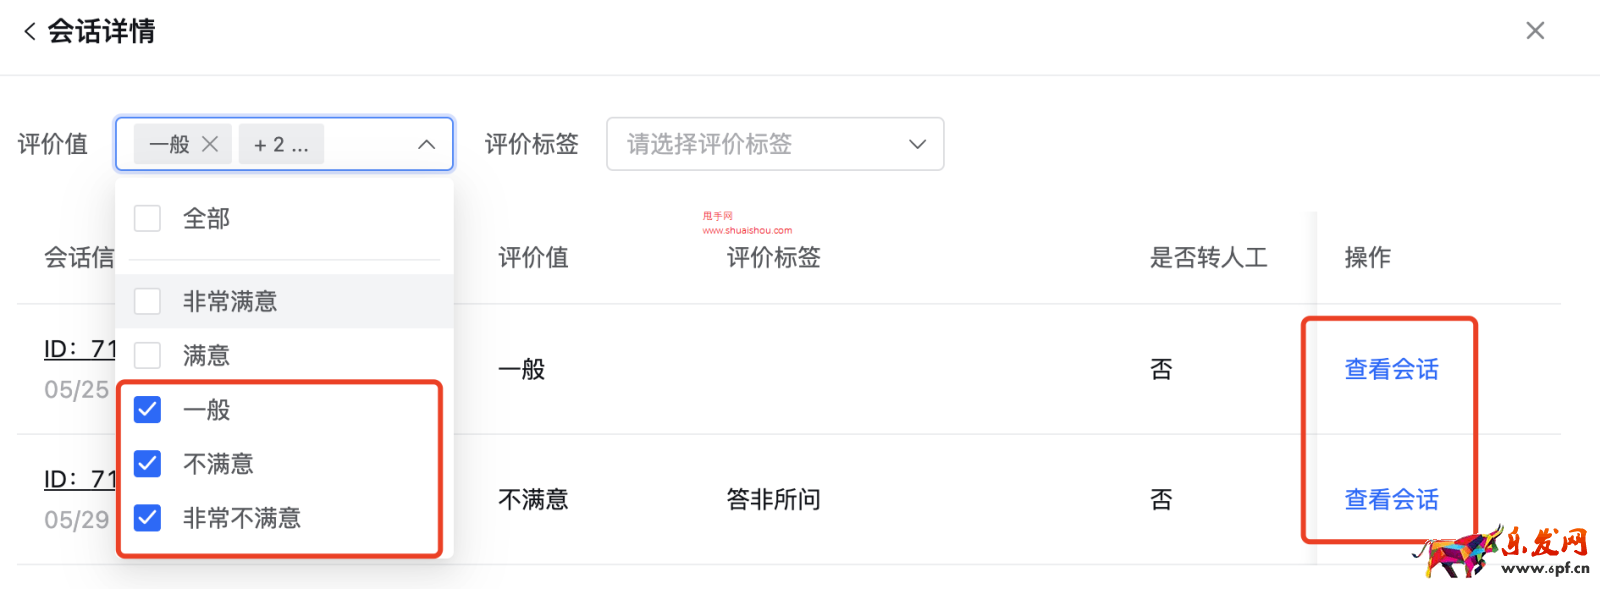
Task: Remove the 一般 tag using its X icon
Action: pyautogui.click(x=210, y=143)
